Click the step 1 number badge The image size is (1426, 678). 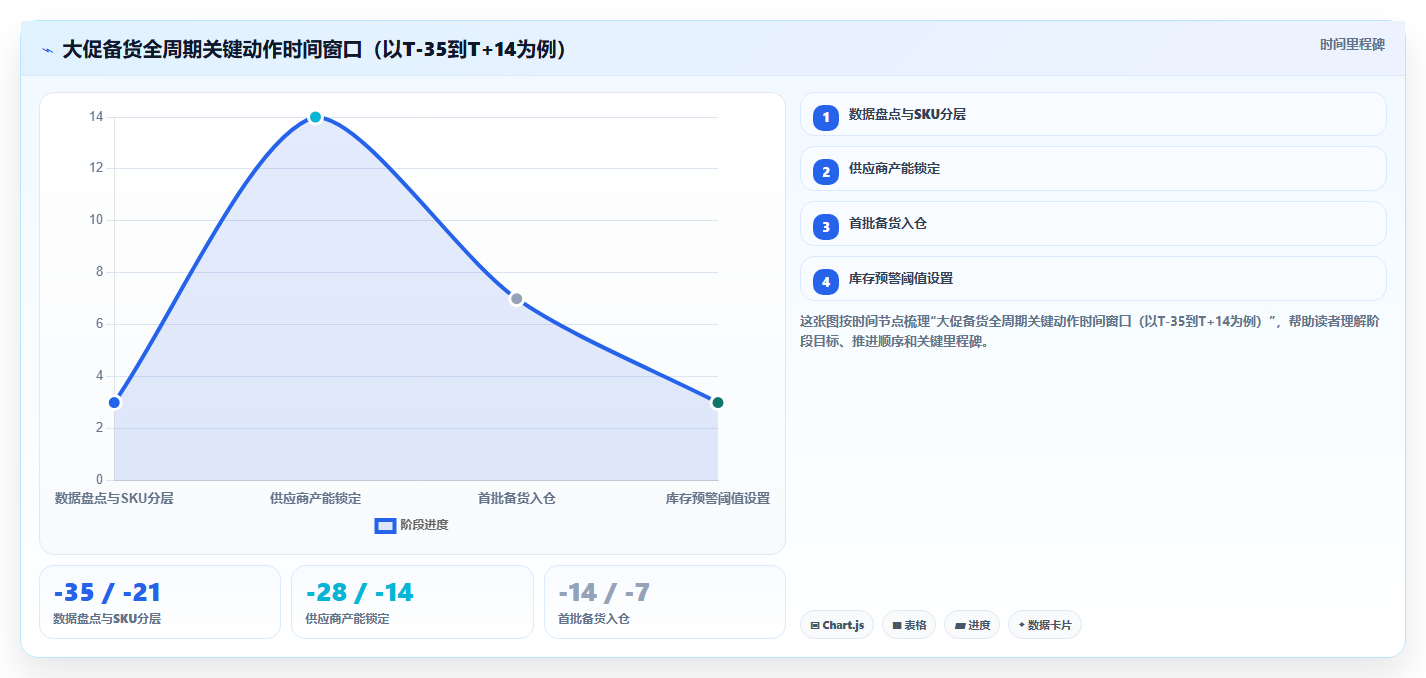[825, 118]
